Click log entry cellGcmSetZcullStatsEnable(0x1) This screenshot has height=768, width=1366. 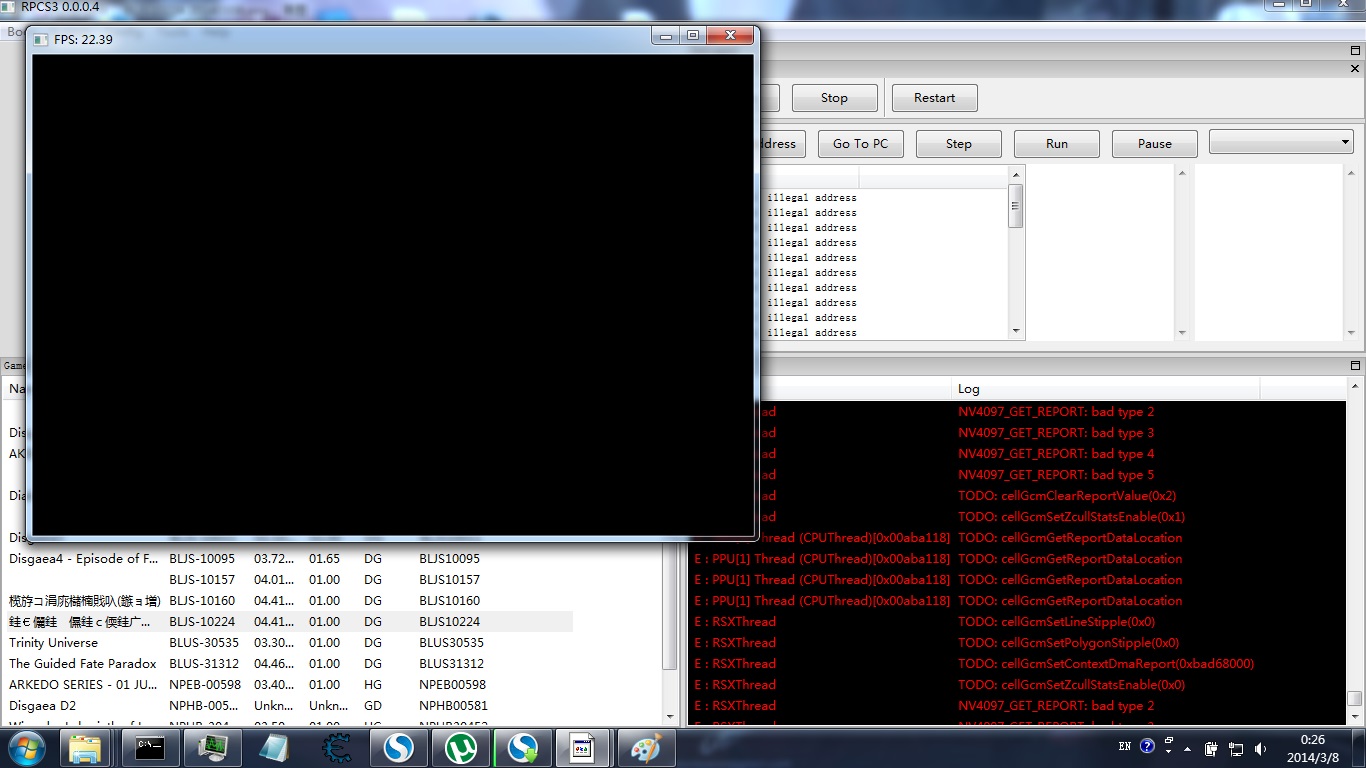(x=1071, y=517)
